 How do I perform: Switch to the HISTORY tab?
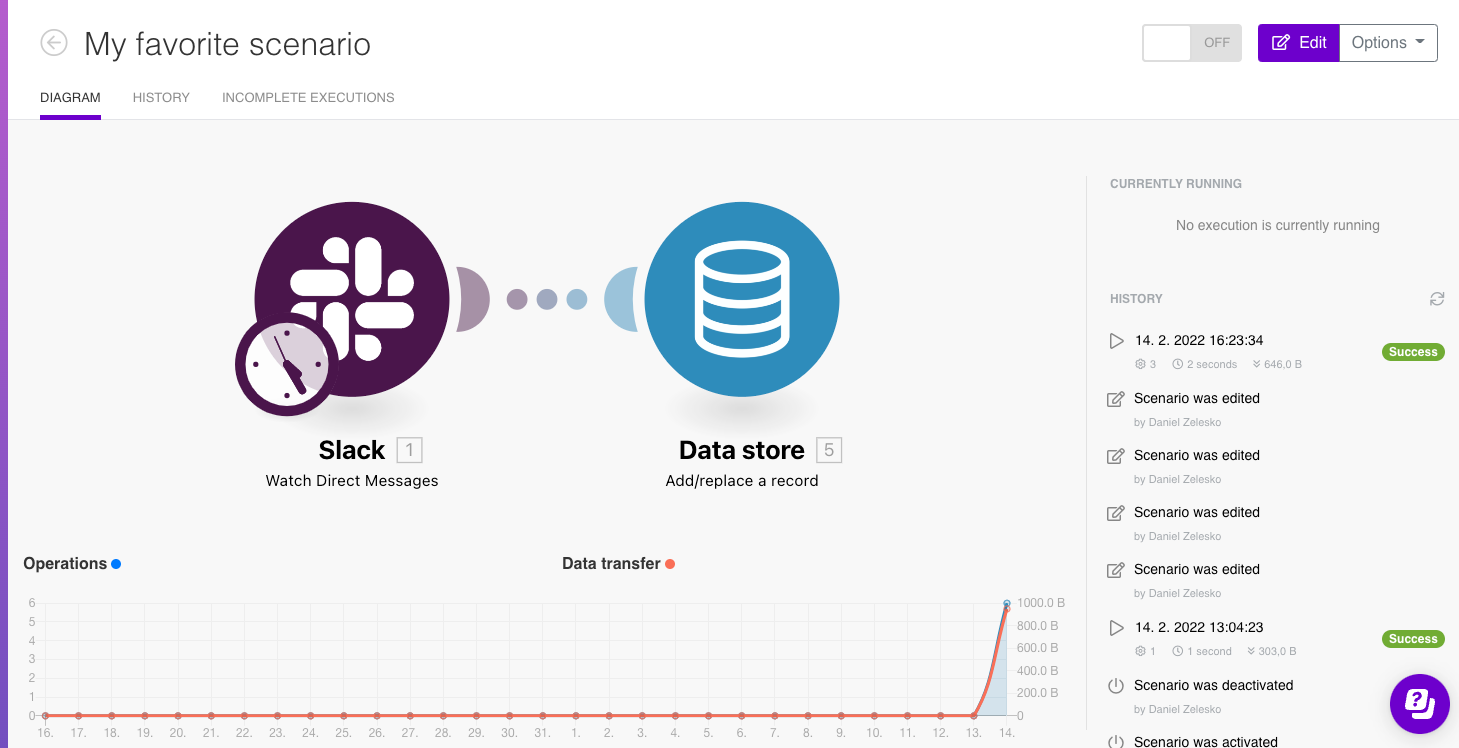[161, 98]
